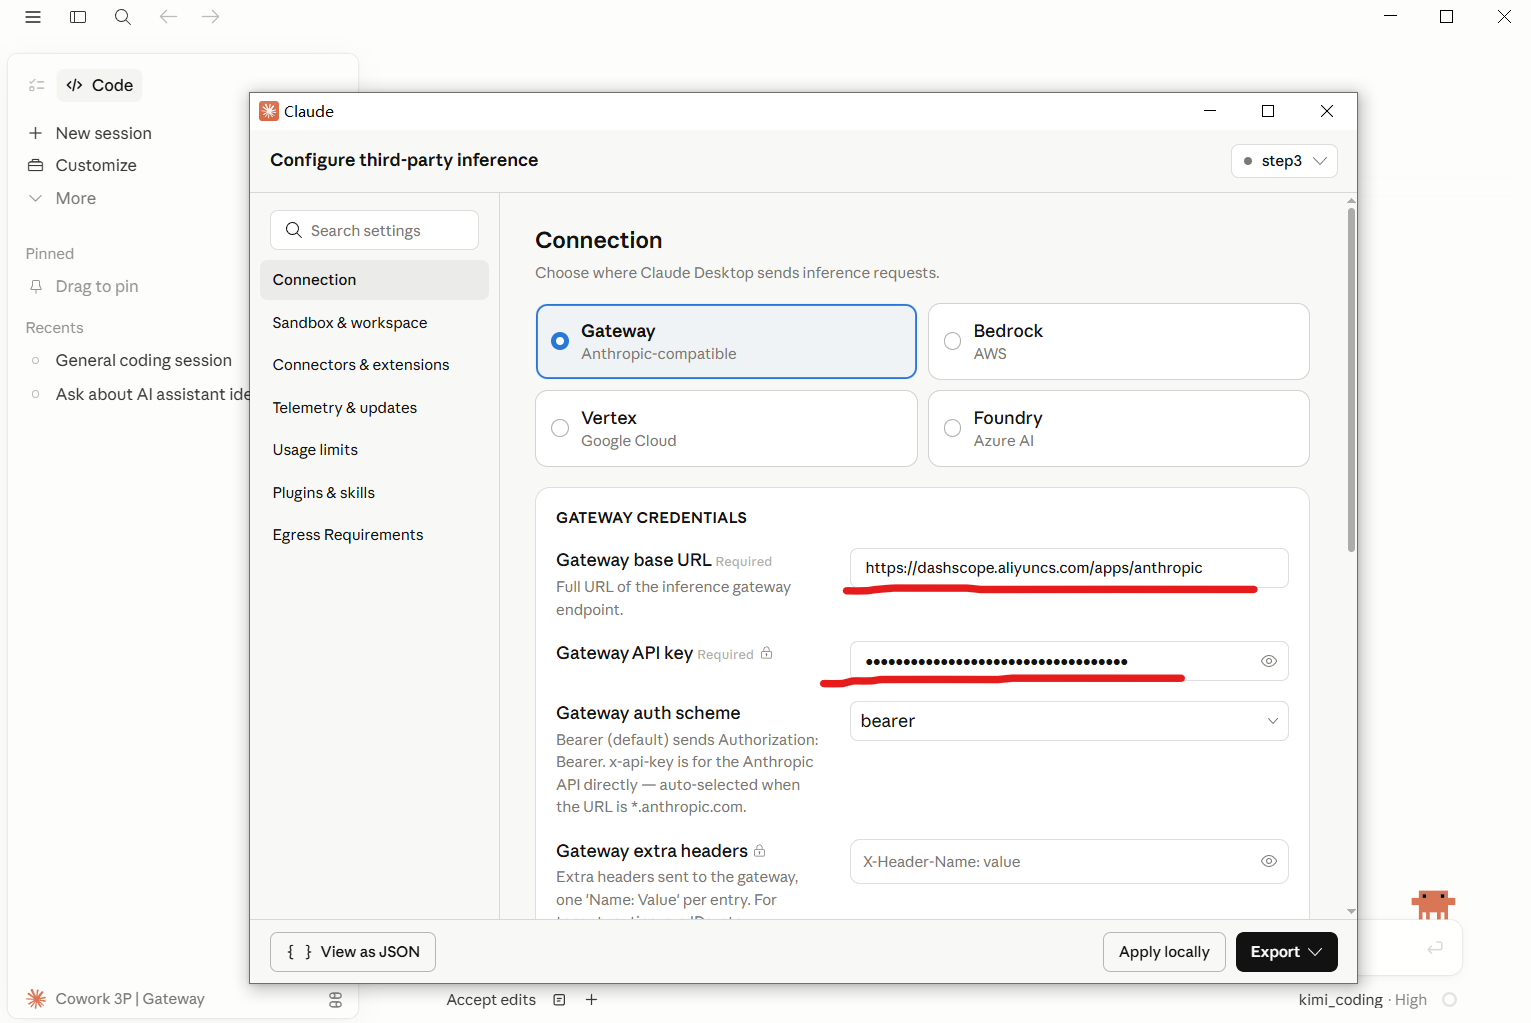Click the settings dialog vertical scrollbar
Image resolution: width=1531 pixels, height=1023 pixels.
[x=1351, y=380]
